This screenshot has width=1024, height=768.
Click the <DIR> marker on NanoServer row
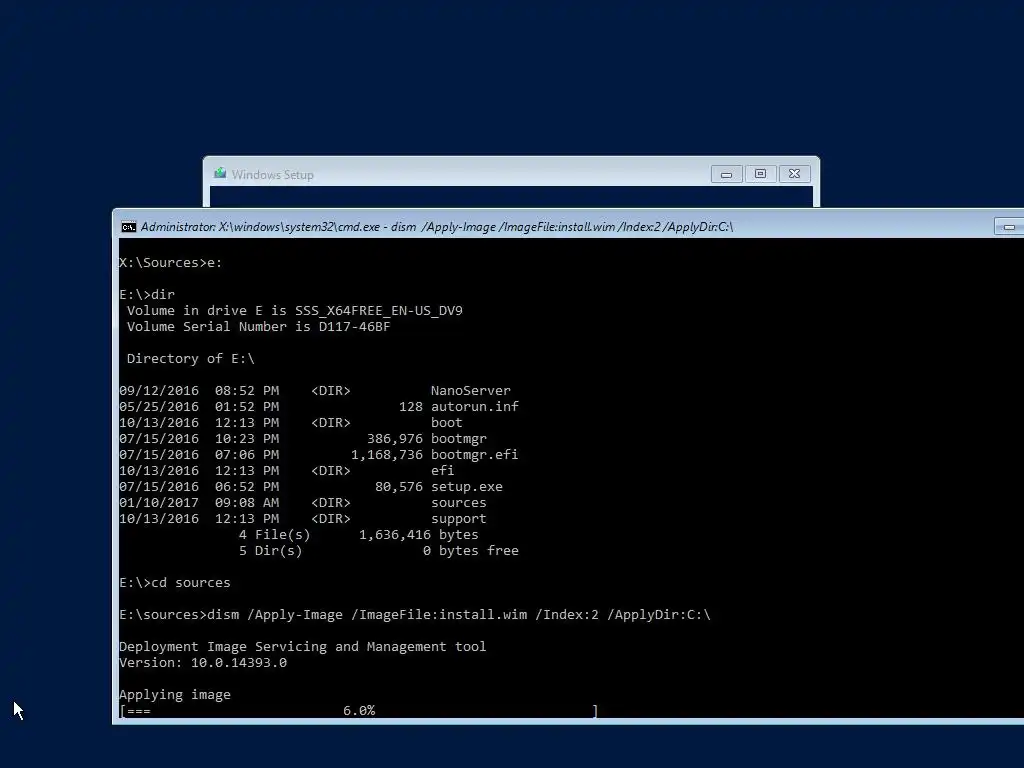(x=330, y=391)
